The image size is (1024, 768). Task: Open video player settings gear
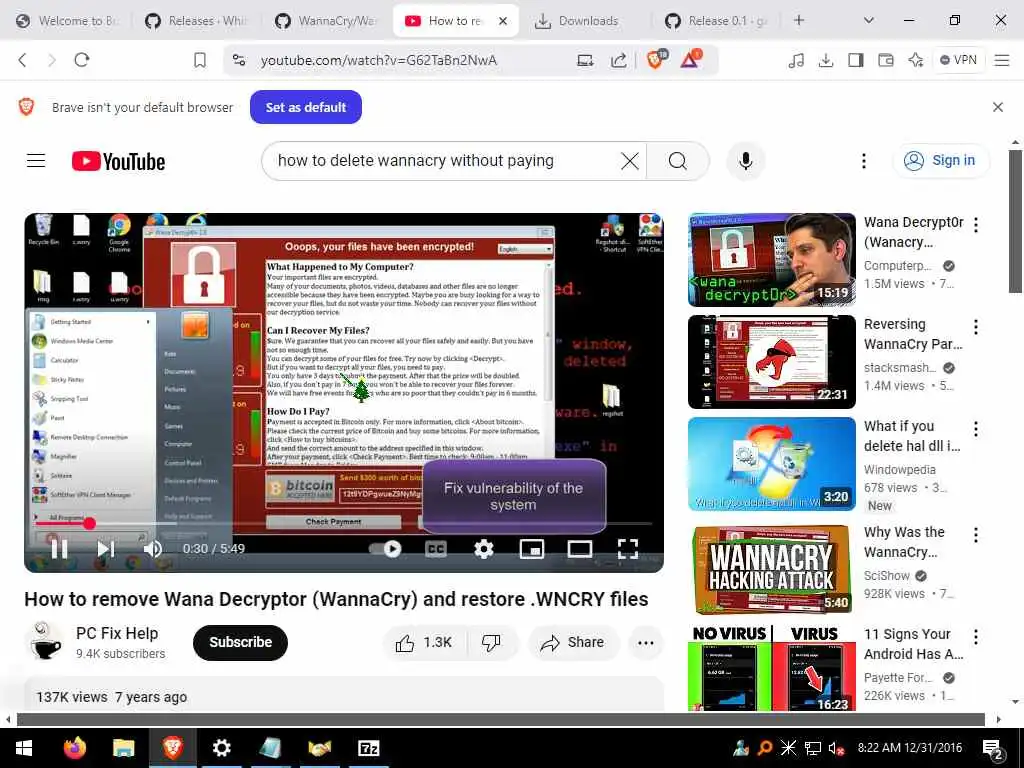pos(483,549)
